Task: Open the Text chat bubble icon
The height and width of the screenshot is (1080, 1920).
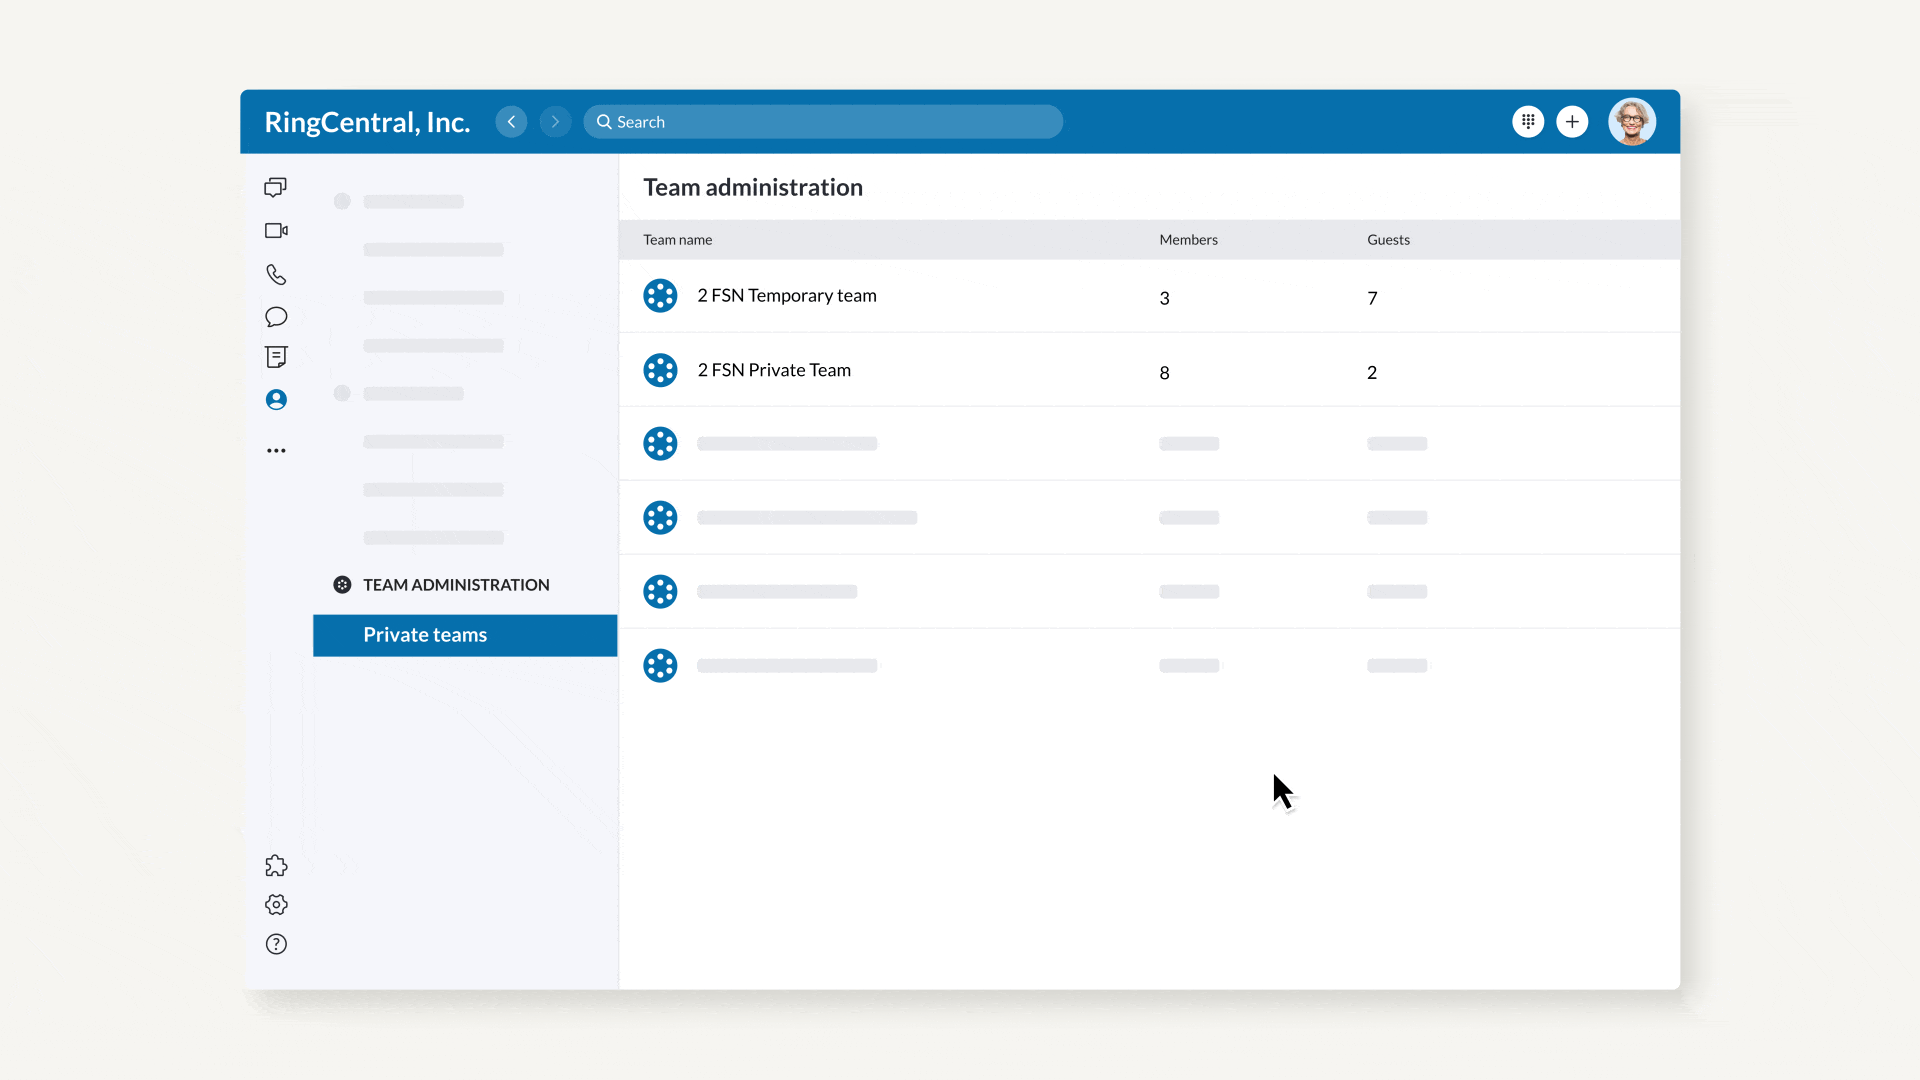Action: pyautogui.click(x=276, y=317)
